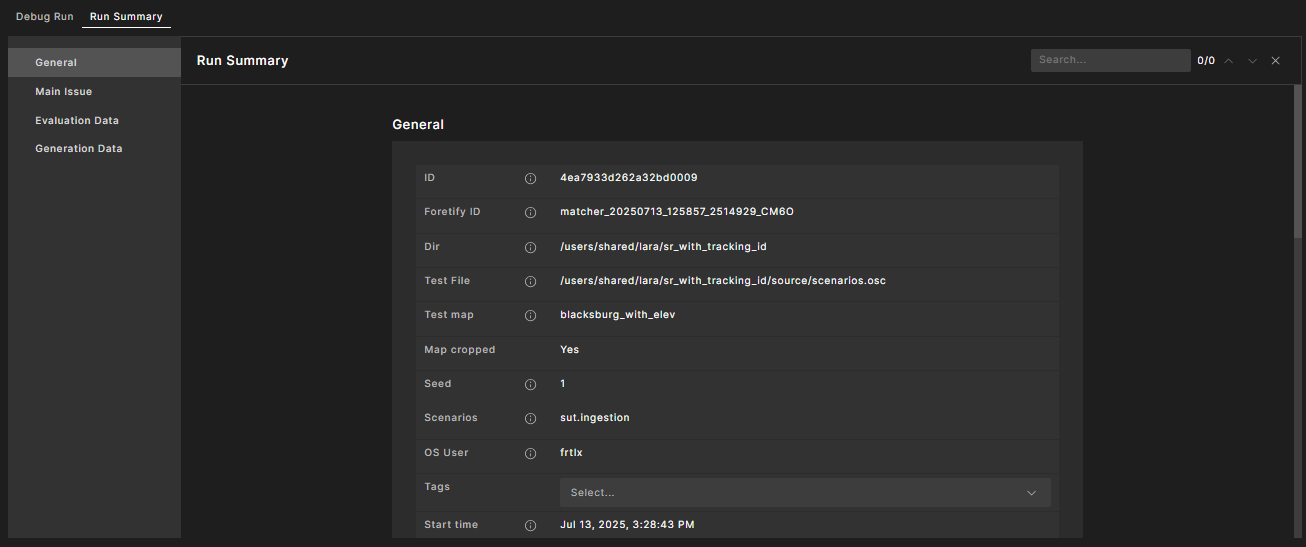Click info icon beside OS User
Screen dimensions: 1306x547
coord(531,454)
